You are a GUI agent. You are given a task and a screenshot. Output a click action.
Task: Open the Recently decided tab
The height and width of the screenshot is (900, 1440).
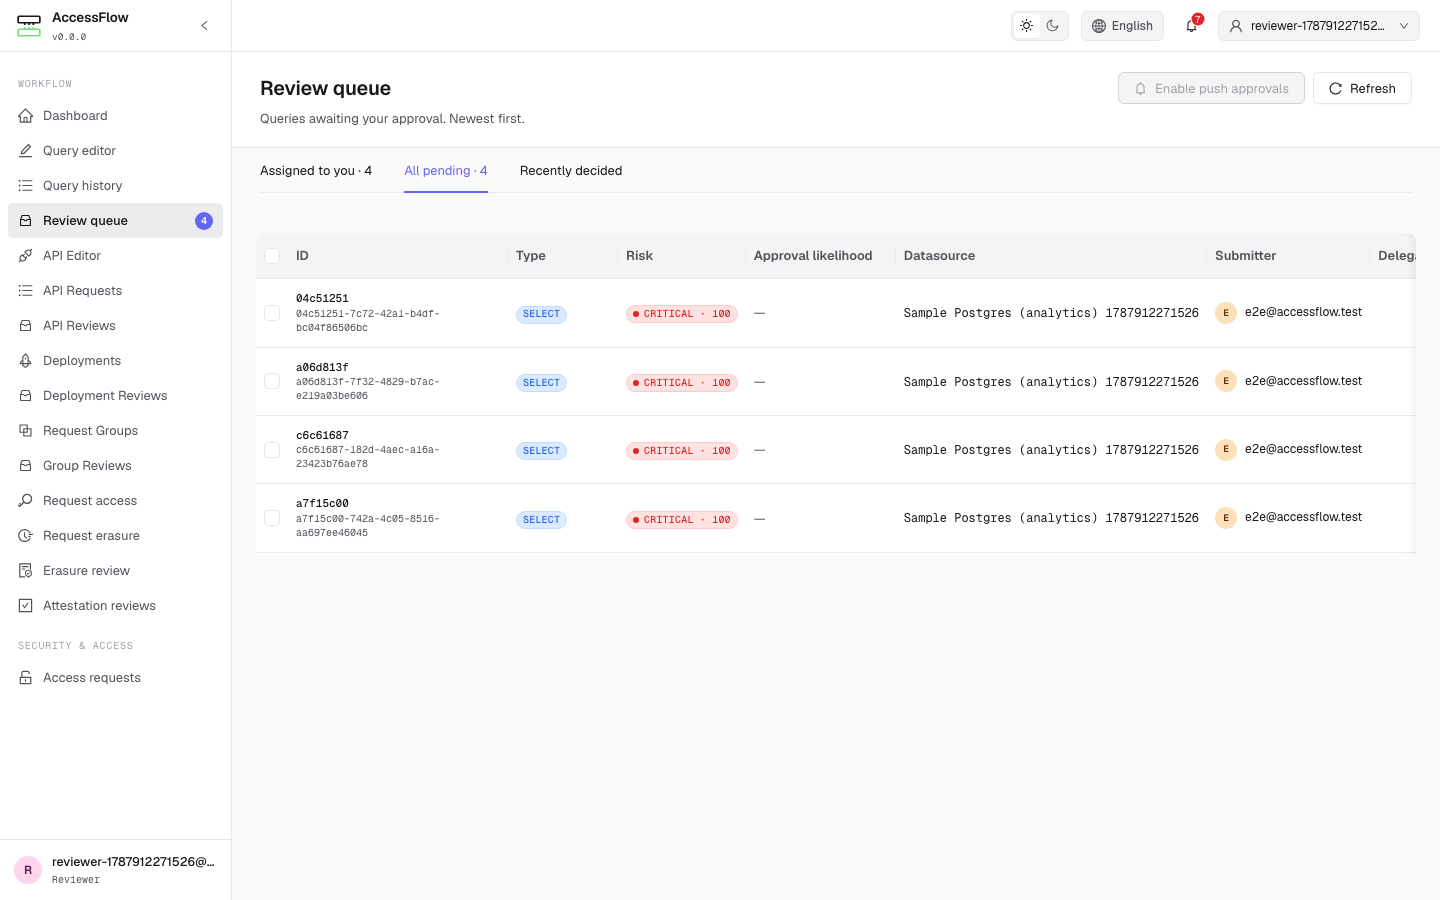click(x=571, y=171)
